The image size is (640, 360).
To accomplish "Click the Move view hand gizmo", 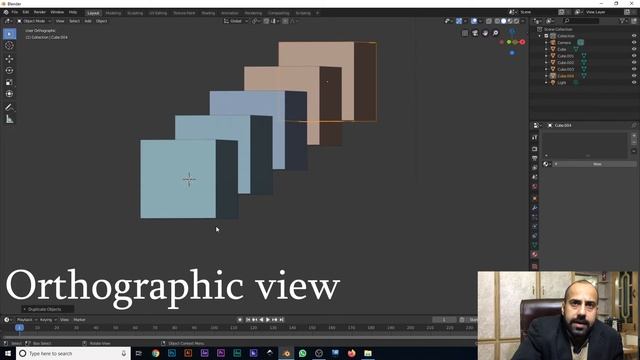I will (x=485, y=33).
